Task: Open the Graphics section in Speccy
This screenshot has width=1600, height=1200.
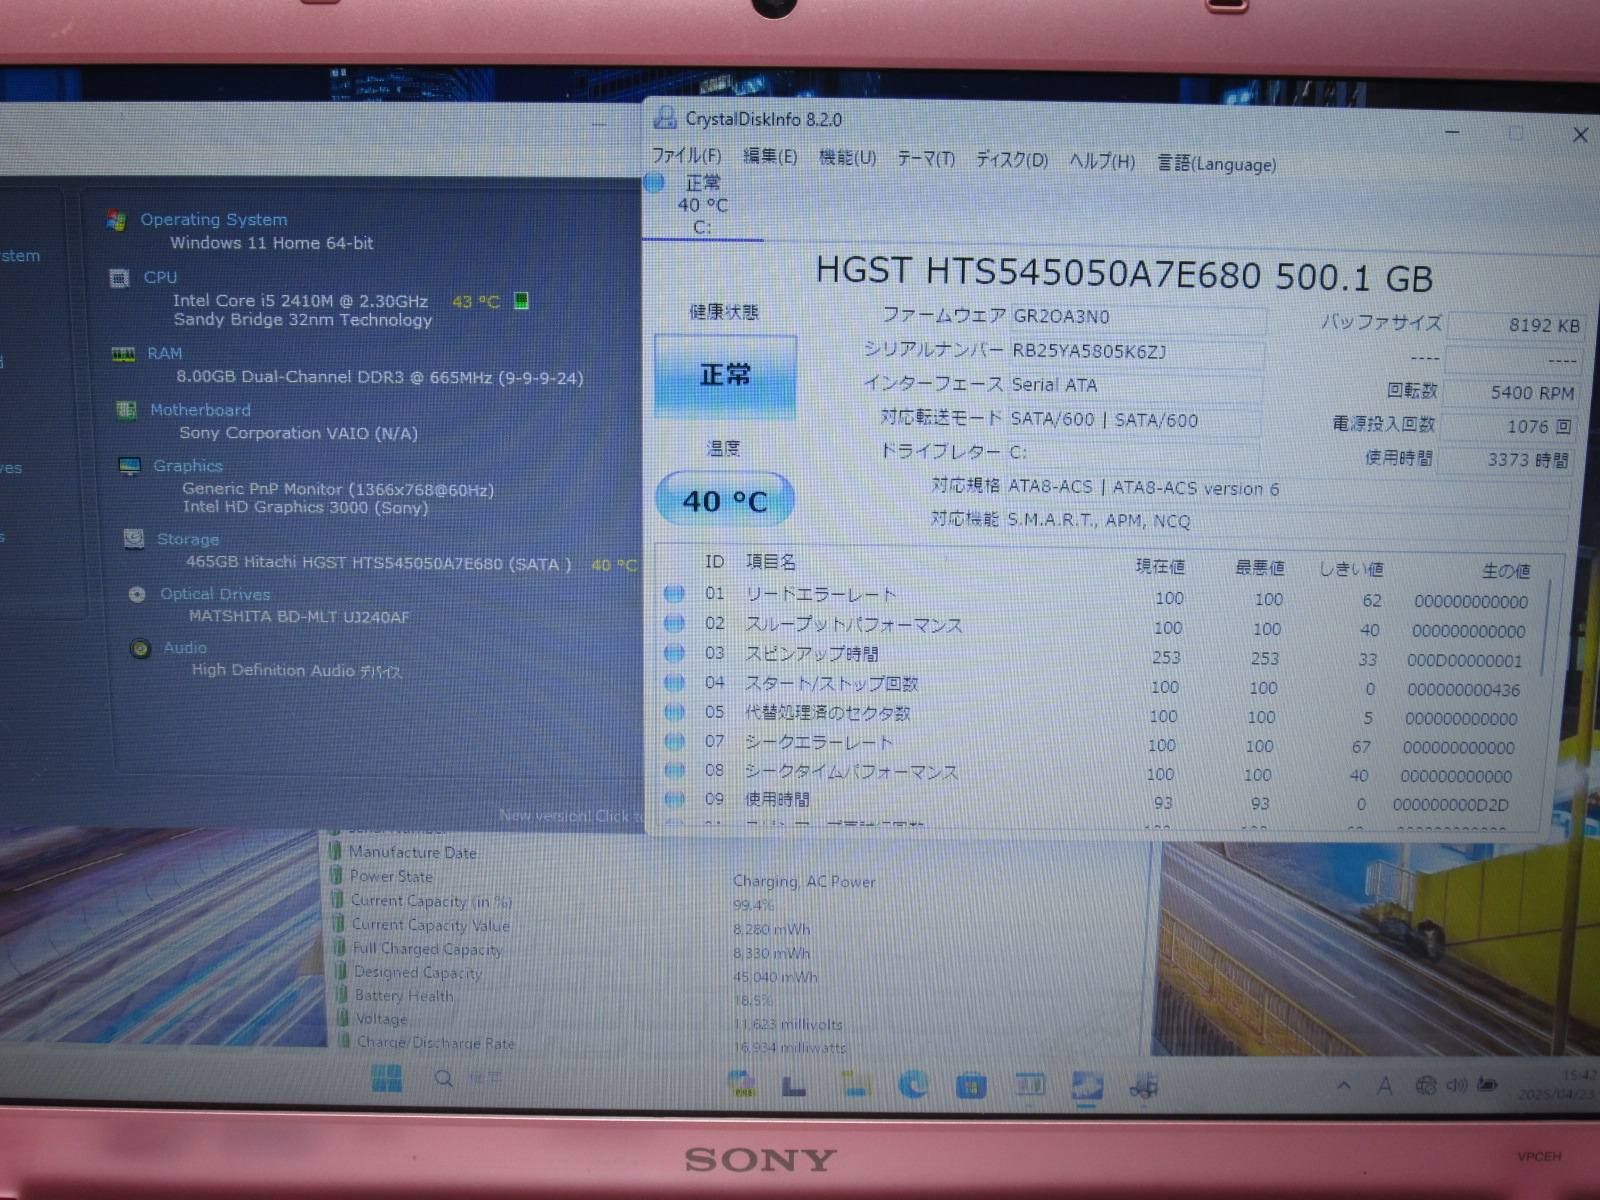Action: (x=187, y=466)
